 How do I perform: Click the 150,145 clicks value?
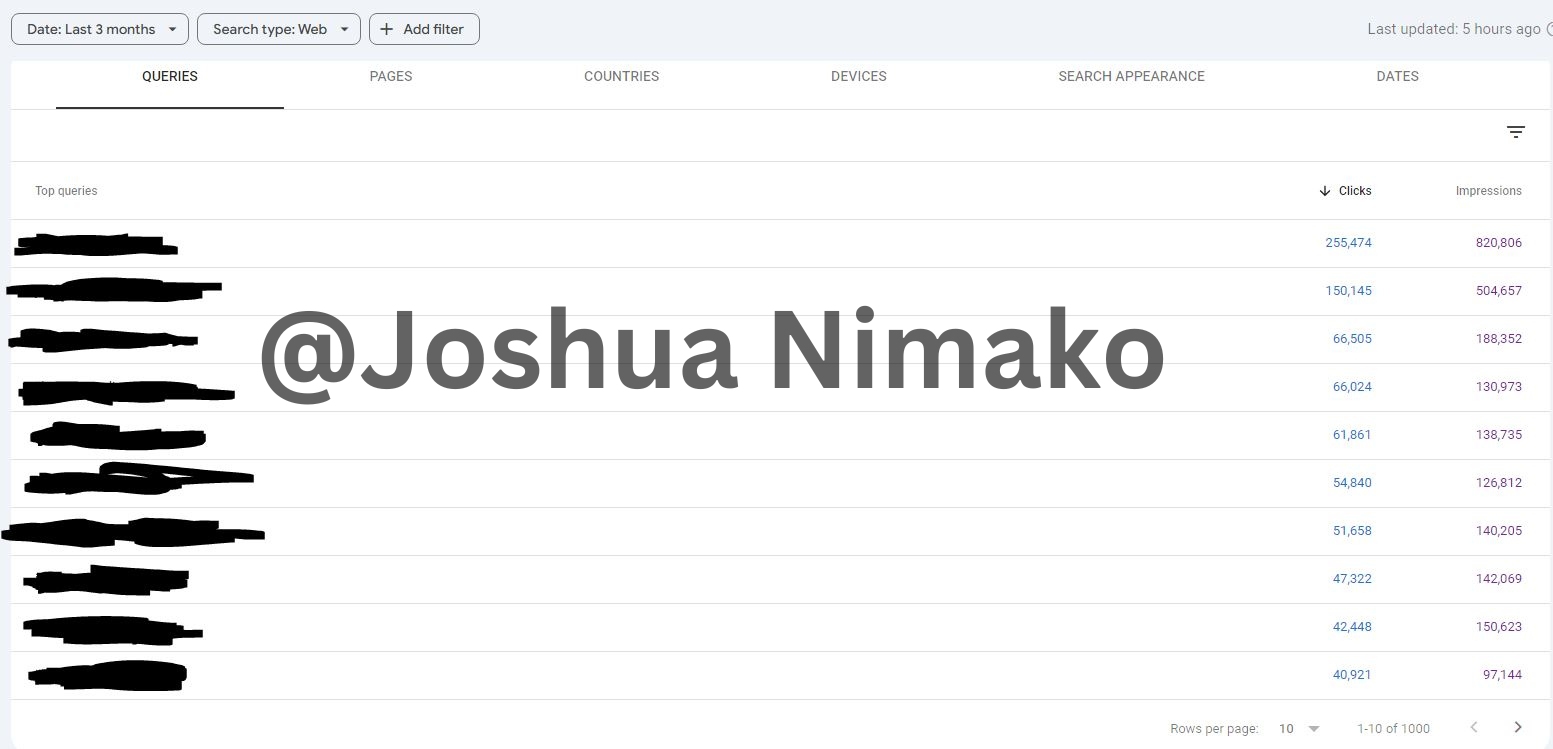1348,291
